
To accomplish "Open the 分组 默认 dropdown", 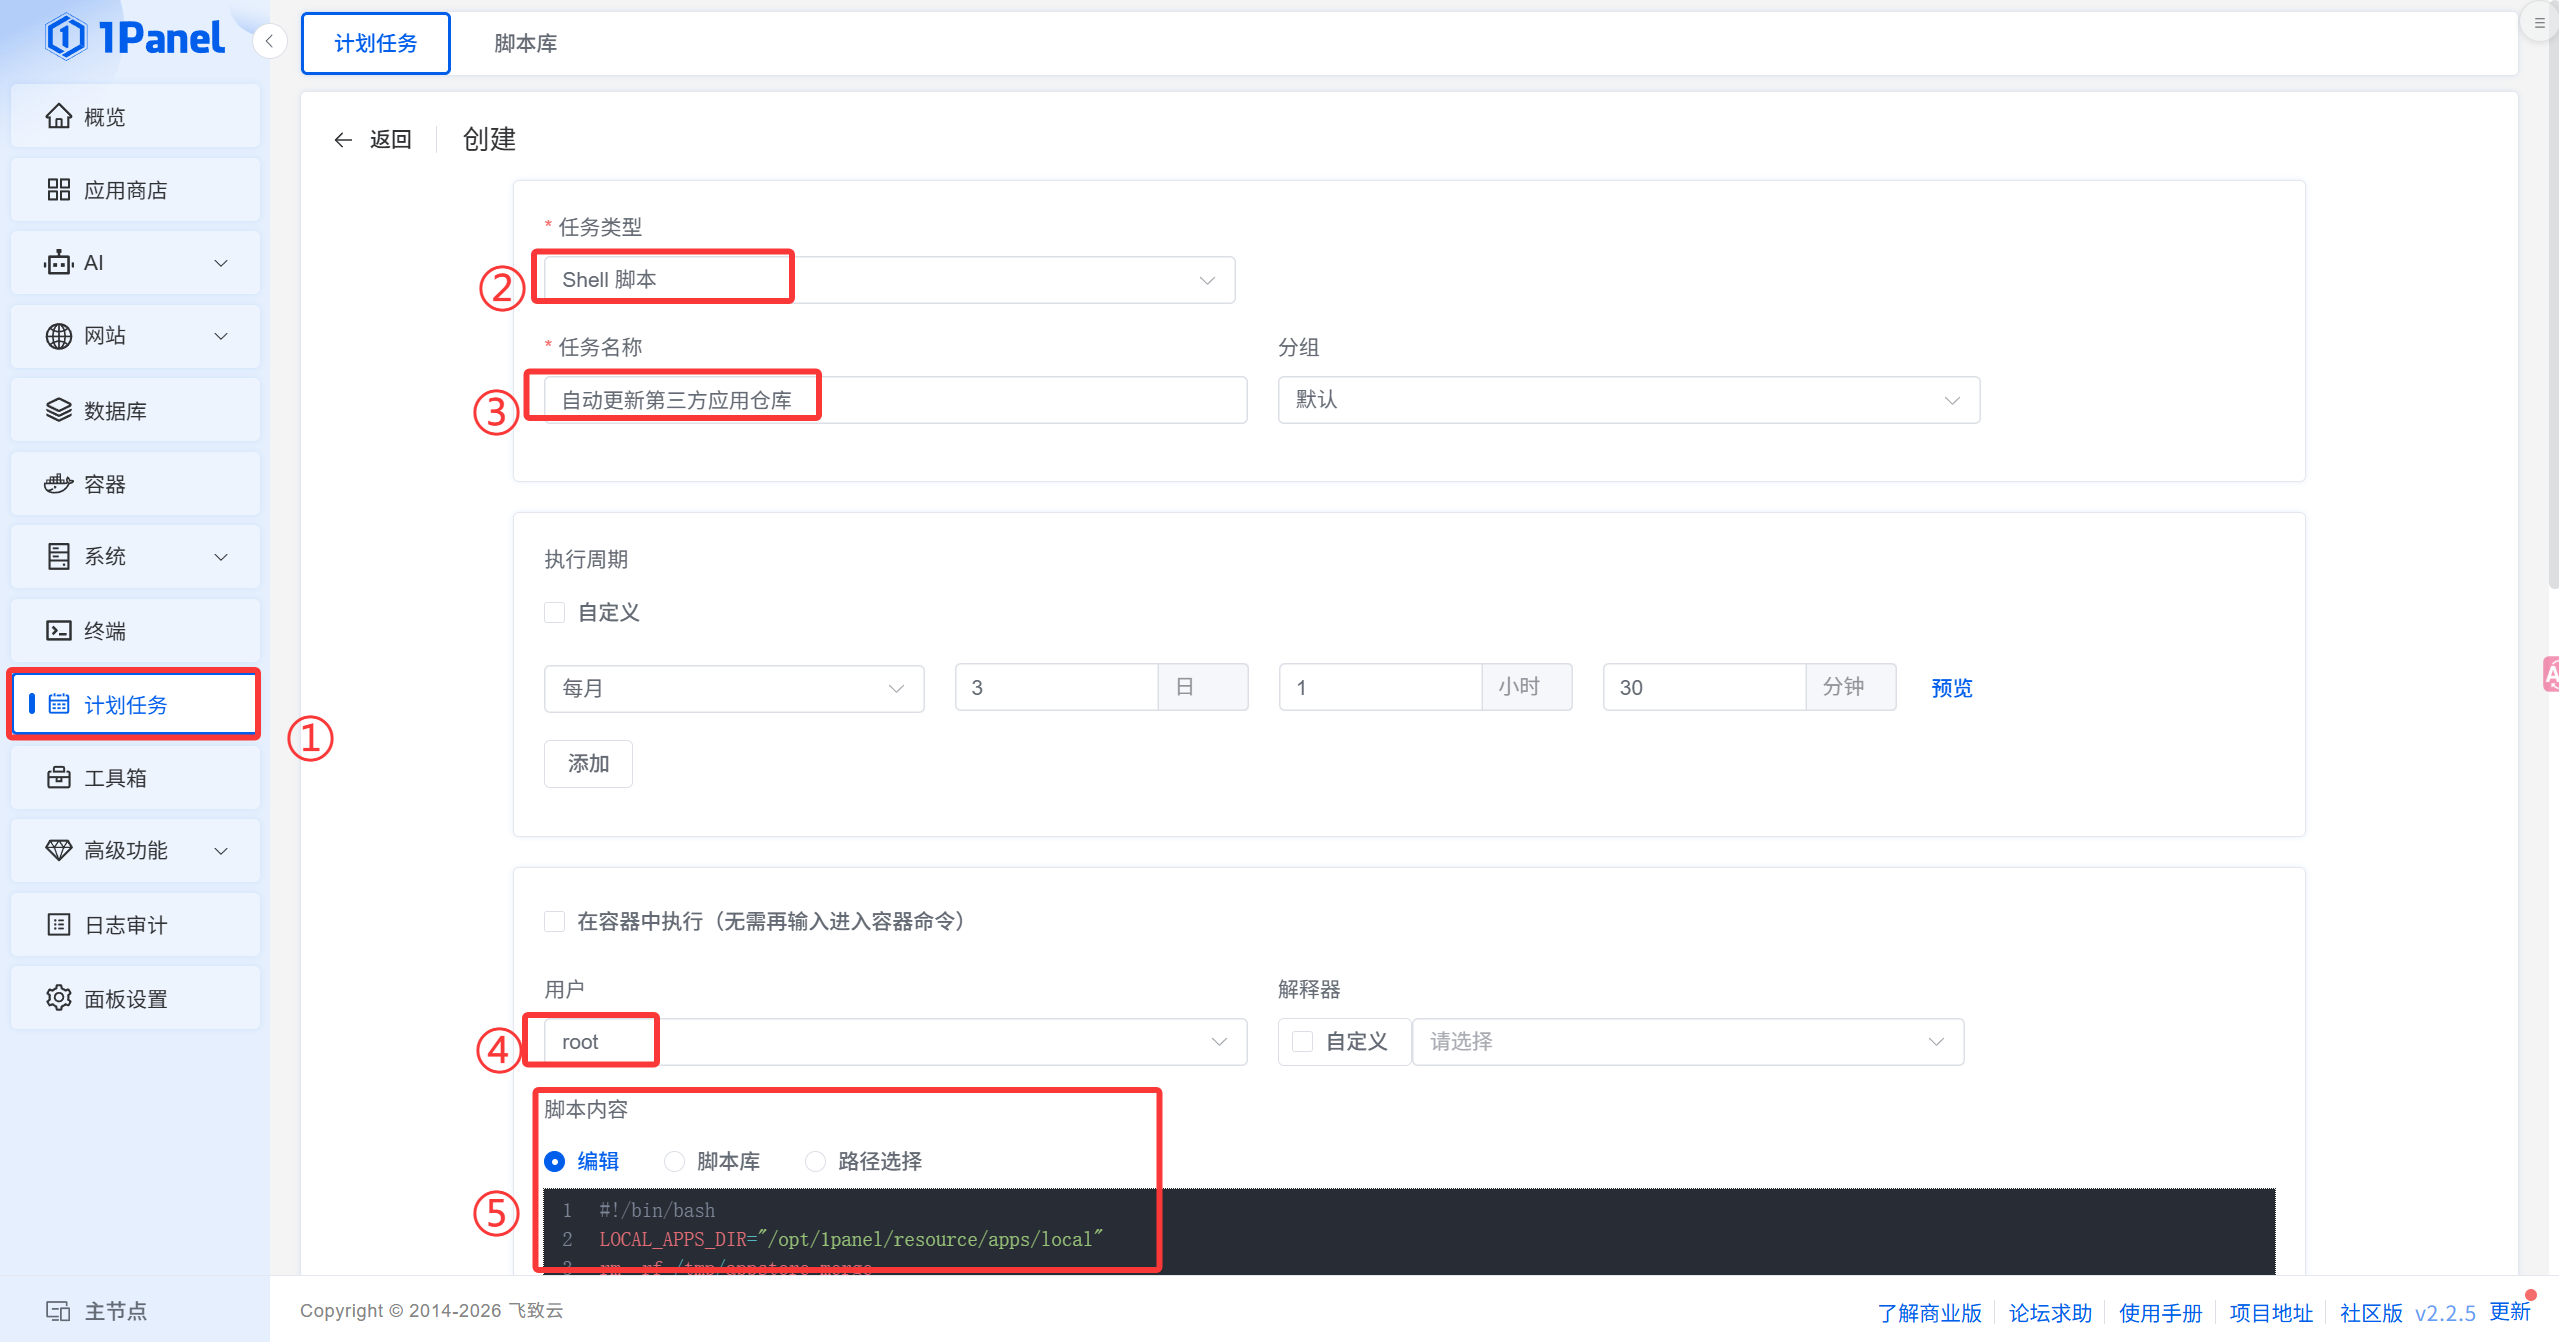I will click(1629, 400).
